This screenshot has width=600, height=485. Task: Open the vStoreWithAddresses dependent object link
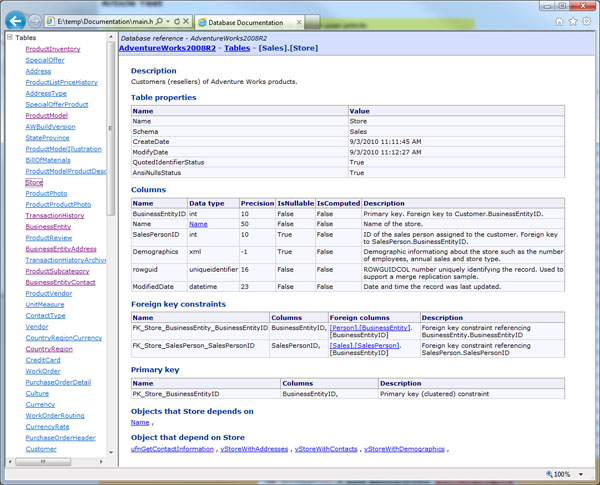(x=254, y=449)
